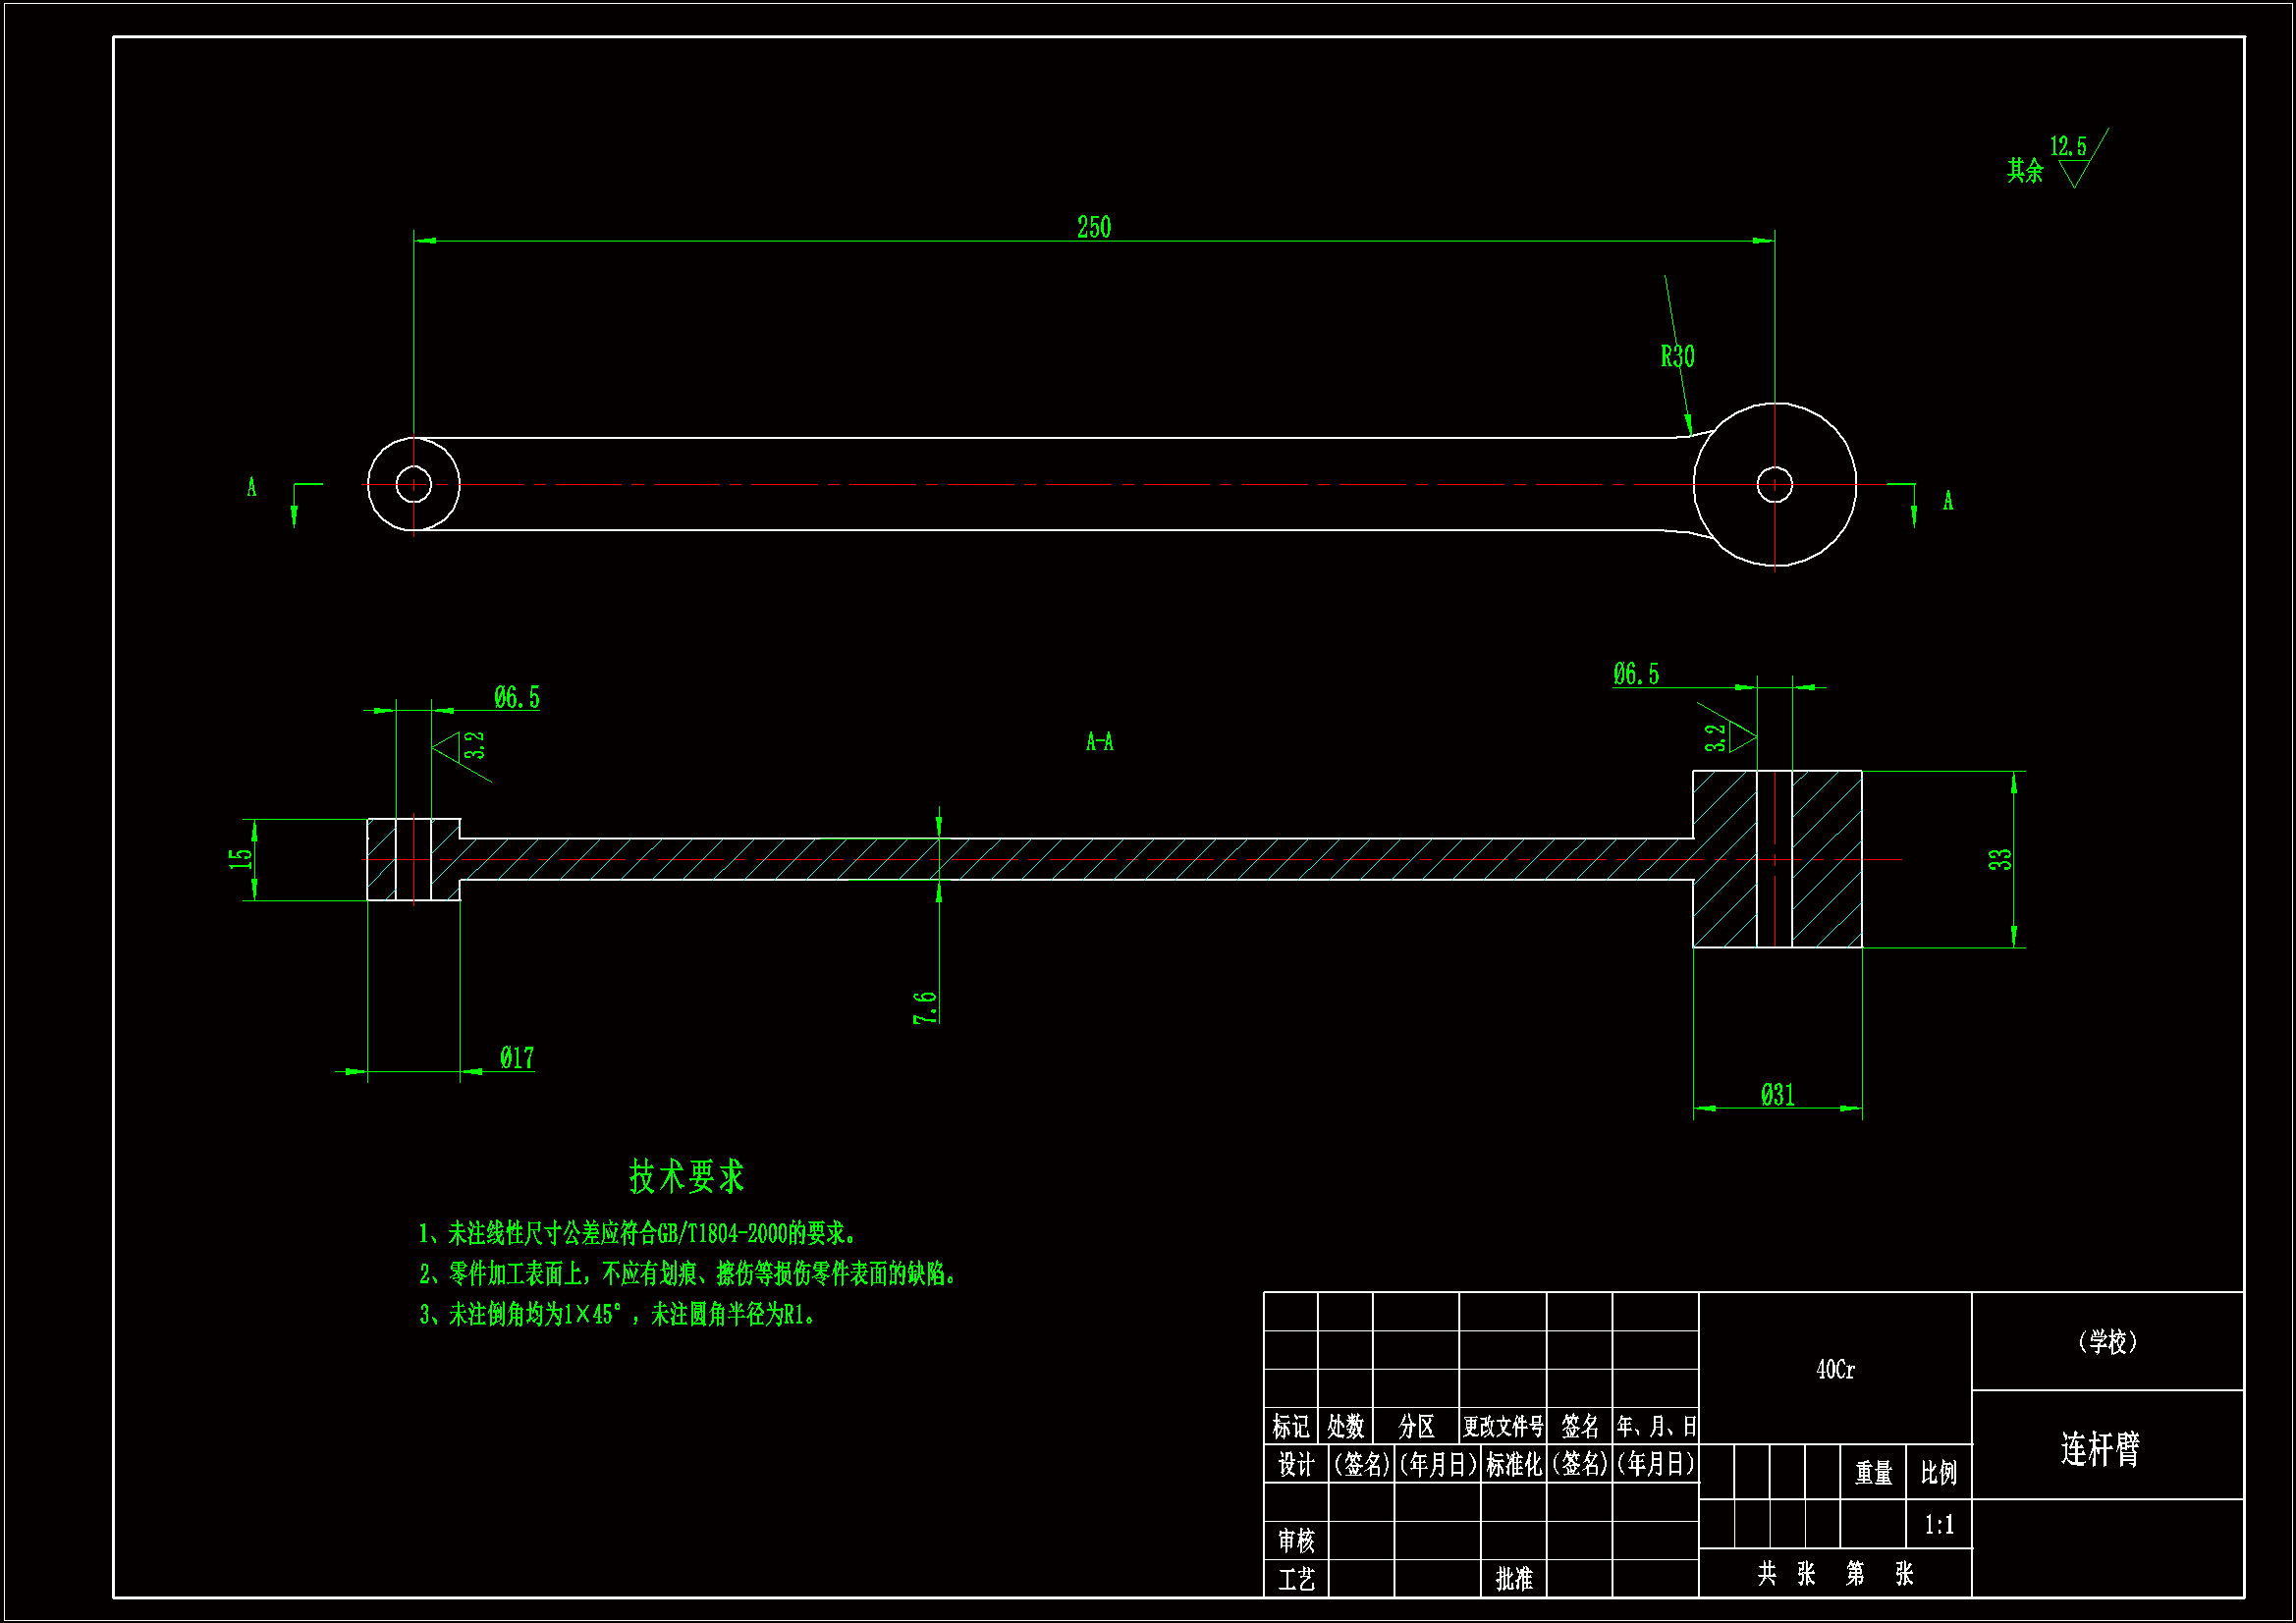Image resolution: width=2296 pixels, height=1623 pixels.
Task: Select the 7.6 thickness dimension text
Action: 925,1007
